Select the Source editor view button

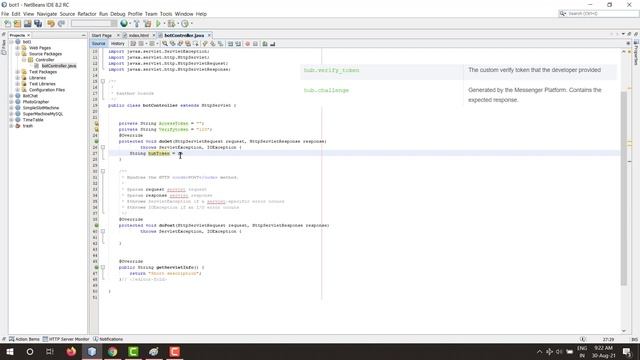(98, 44)
